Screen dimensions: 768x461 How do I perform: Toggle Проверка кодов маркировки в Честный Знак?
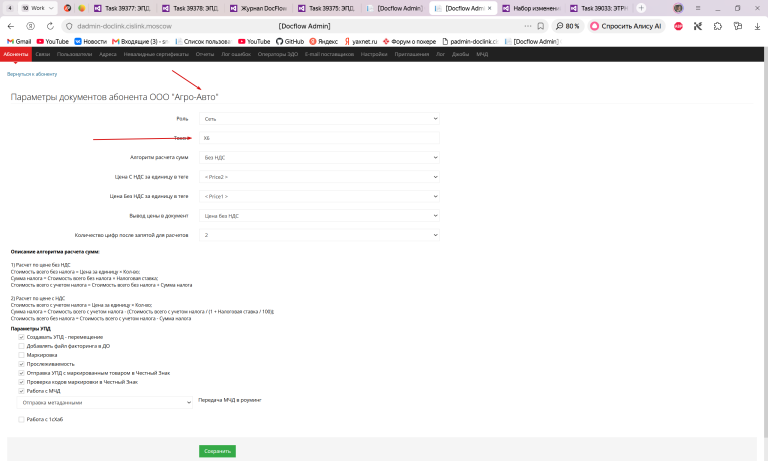click(x=21, y=382)
